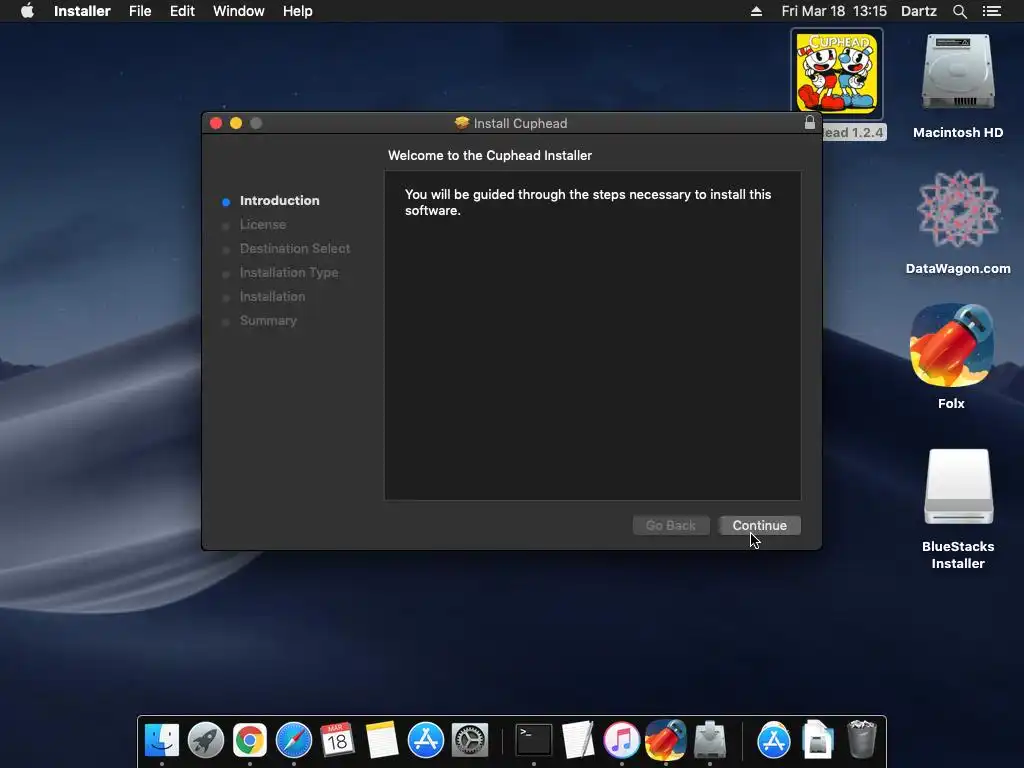Open Edit menu
This screenshot has height=768, width=1024.
182,11
